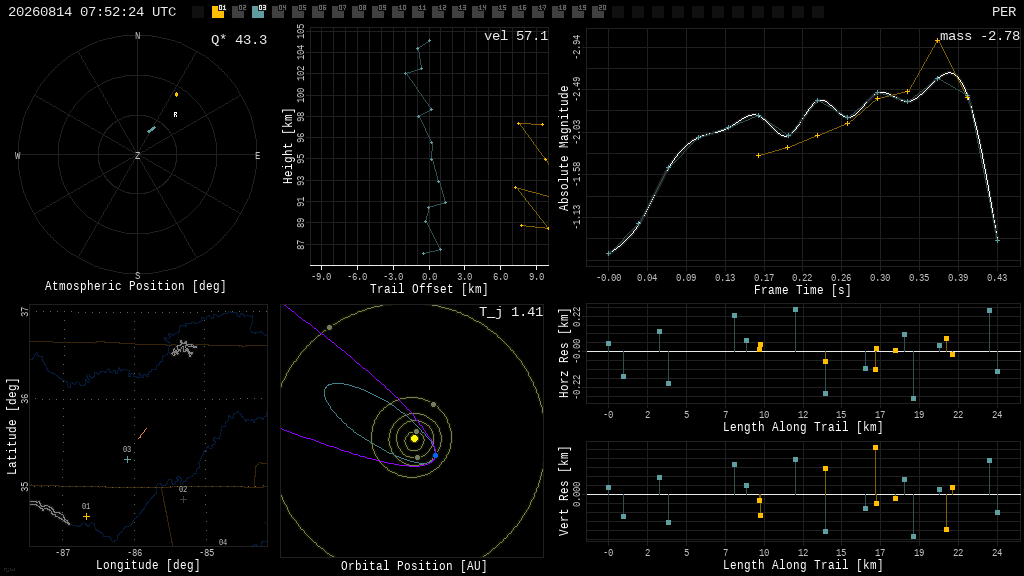This screenshot has height=576, width=1024.
Task: Click the yellow Sun marker in orbit plot
Action: 414,439
